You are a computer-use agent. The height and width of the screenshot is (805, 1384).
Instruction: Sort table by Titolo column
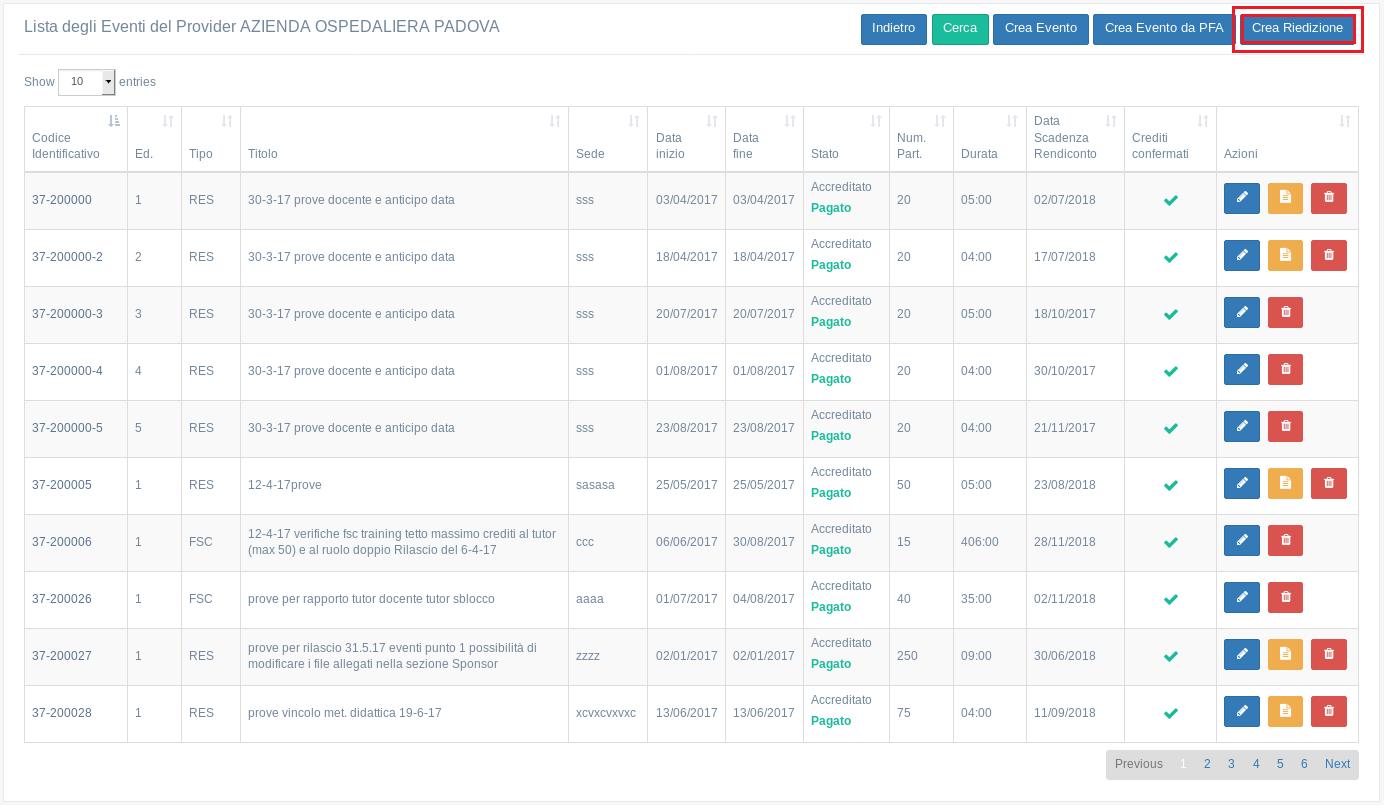405,139
